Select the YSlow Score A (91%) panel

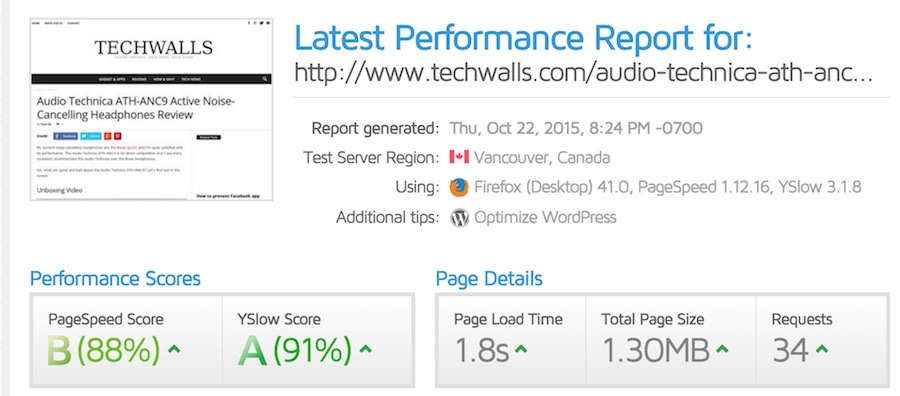pos(317,340)
